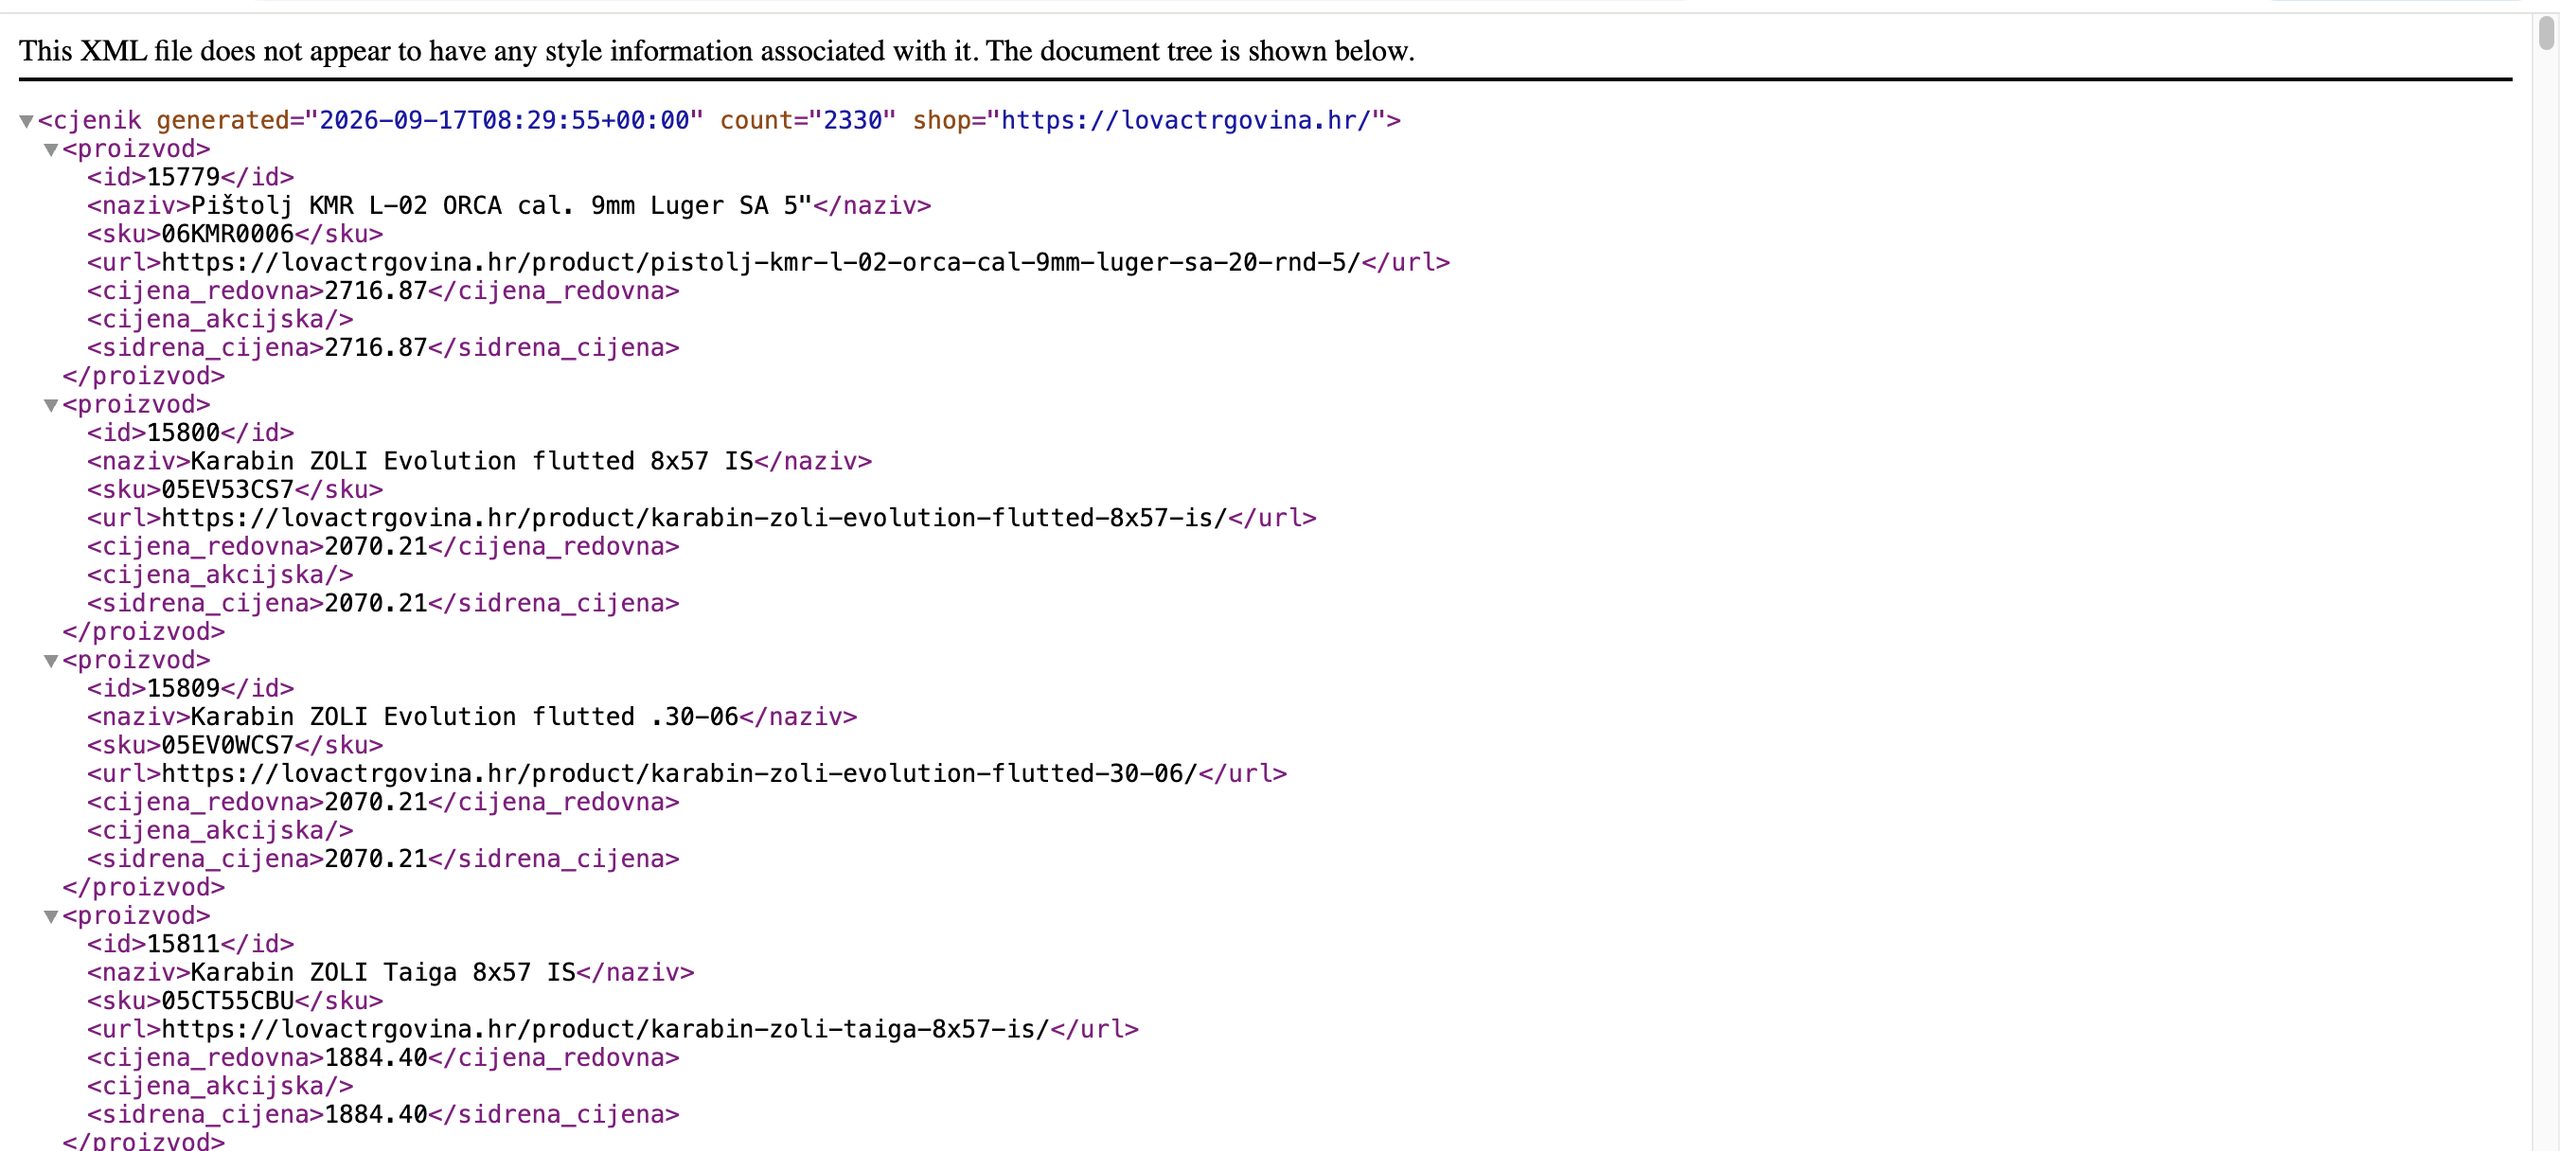
Task: Click the count attribute value 2330
Action: pyautogui.click(x=852, y=120)
